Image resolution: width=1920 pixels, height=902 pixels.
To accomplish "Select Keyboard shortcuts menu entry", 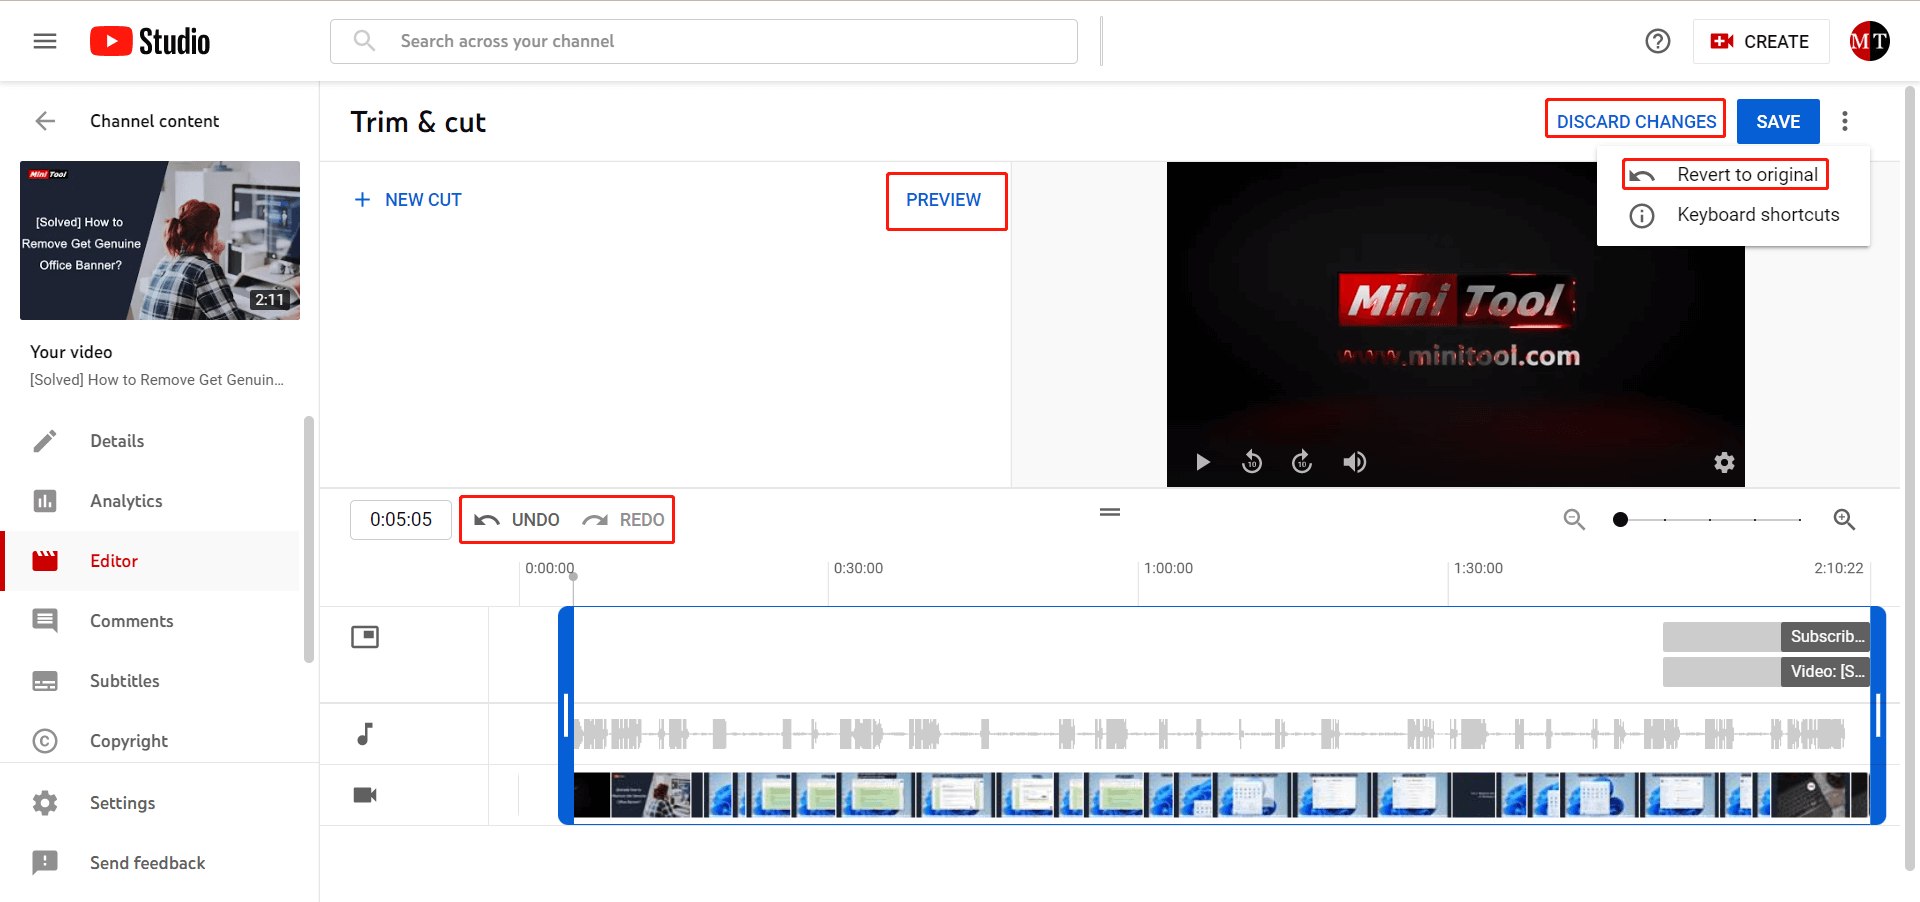I will coord(1733,215).
